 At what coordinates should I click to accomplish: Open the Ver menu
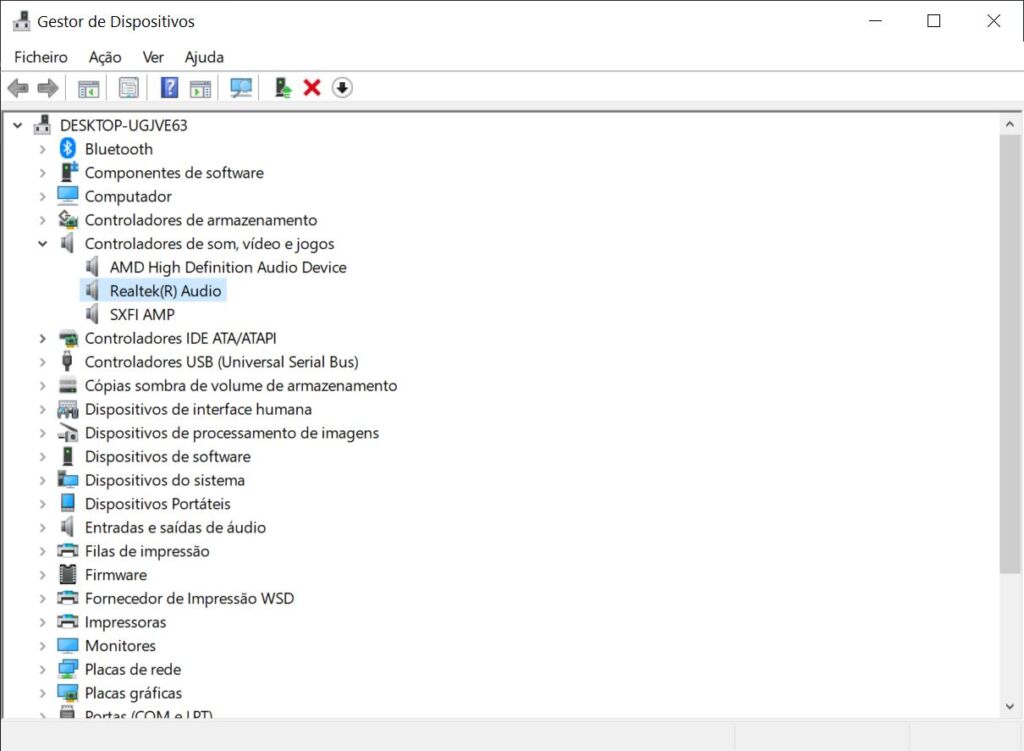[153, 57]
